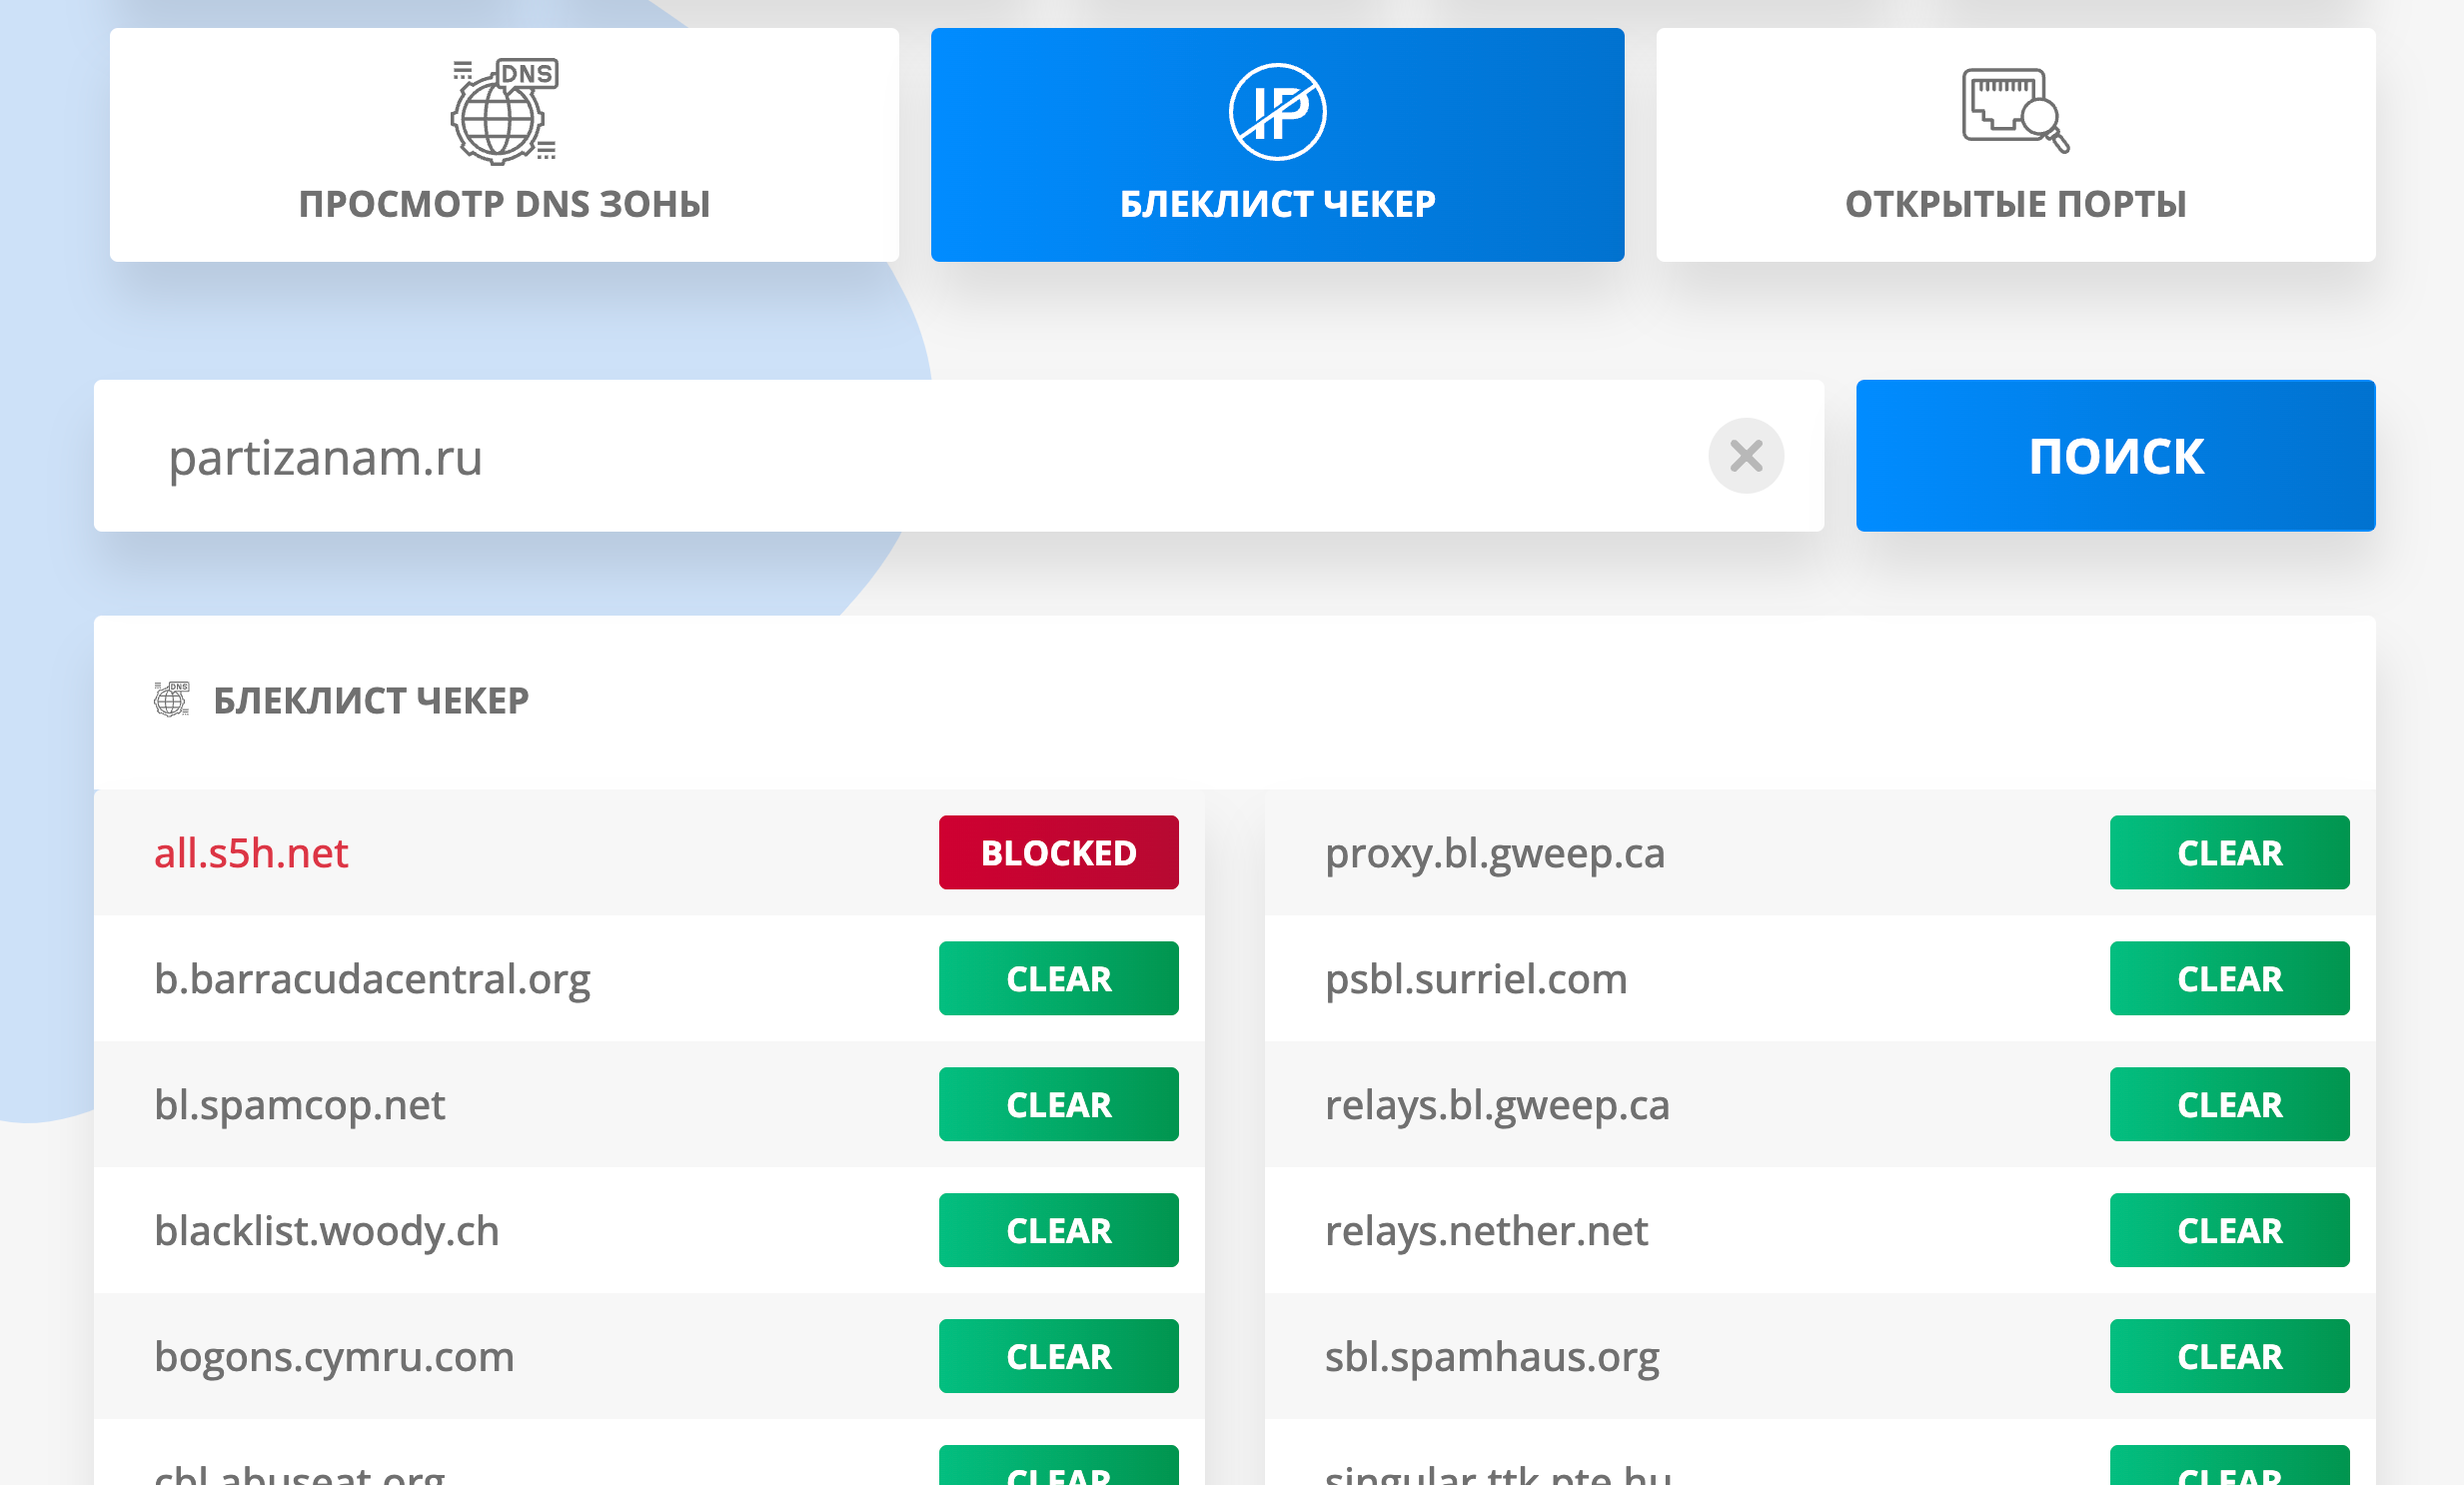The image size is (2464, 1485).
Task: Click CLEAR badge for relays.nether.net
Action: coord(2229,1231)
